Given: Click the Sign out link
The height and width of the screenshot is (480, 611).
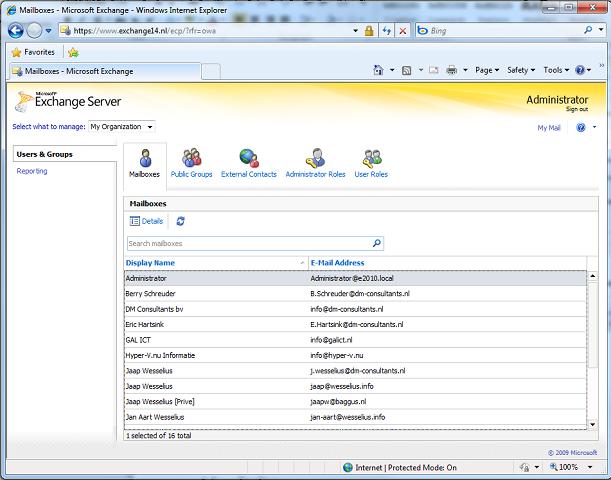Looking at the screenshot, I should click(x=577, y=109).
